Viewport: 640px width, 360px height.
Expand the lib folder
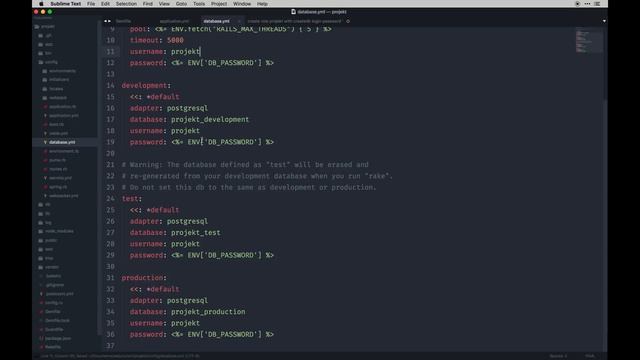(44, 213)
